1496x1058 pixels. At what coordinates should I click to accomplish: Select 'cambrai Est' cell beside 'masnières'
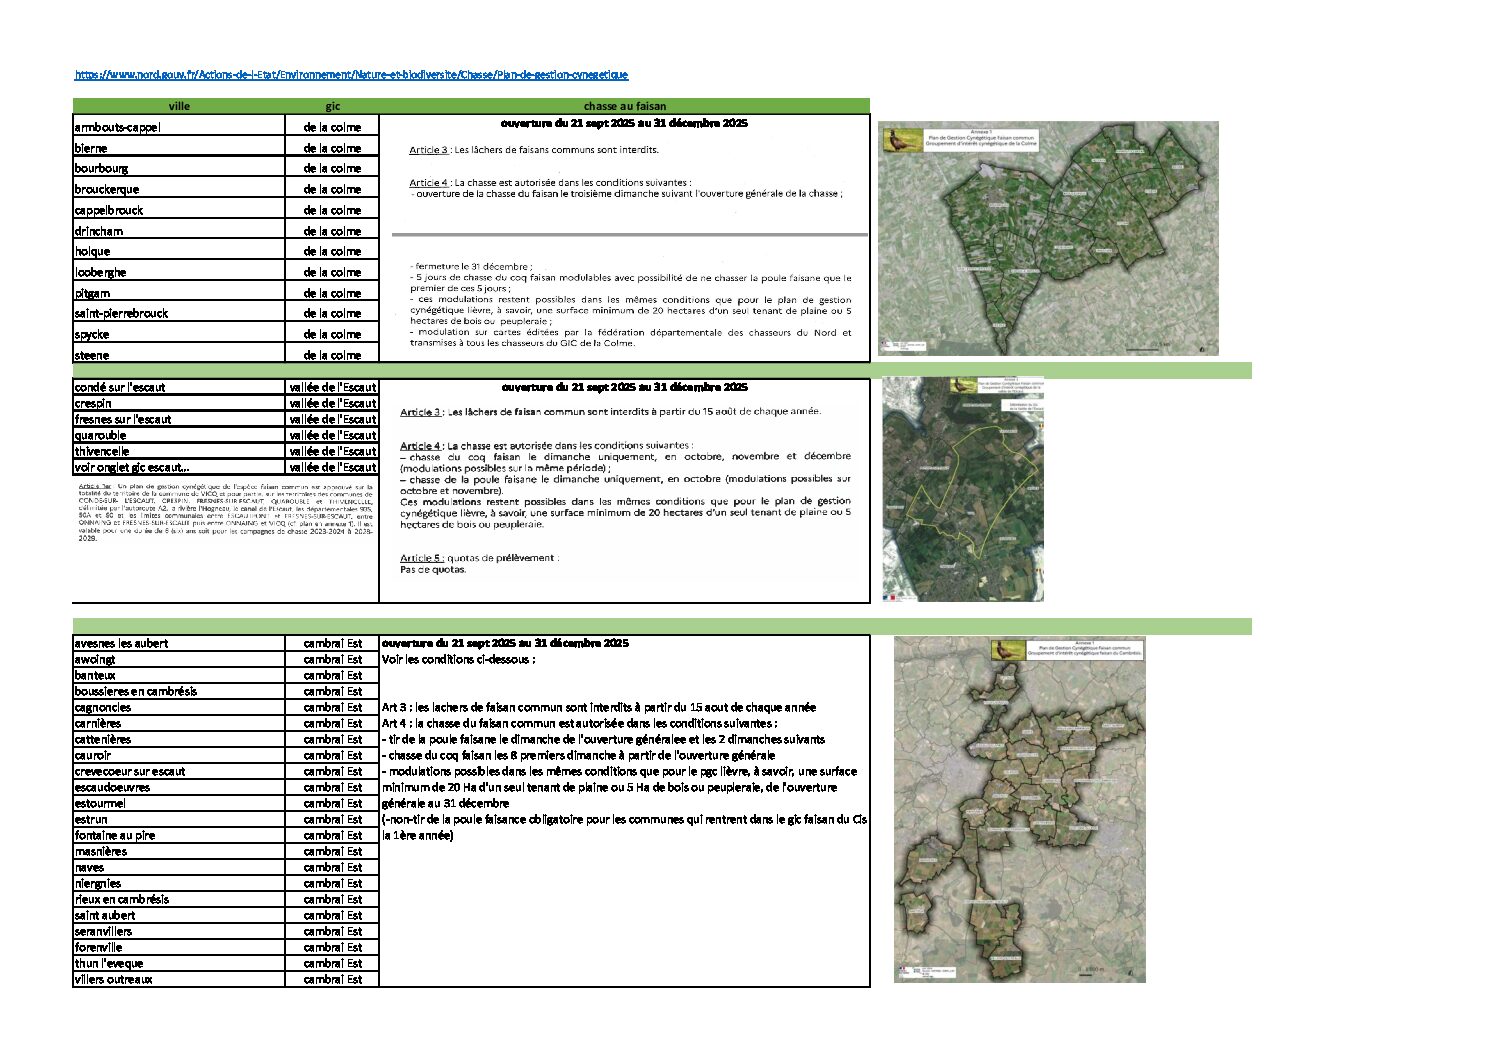pyautogui.click(x=332, y=851)
